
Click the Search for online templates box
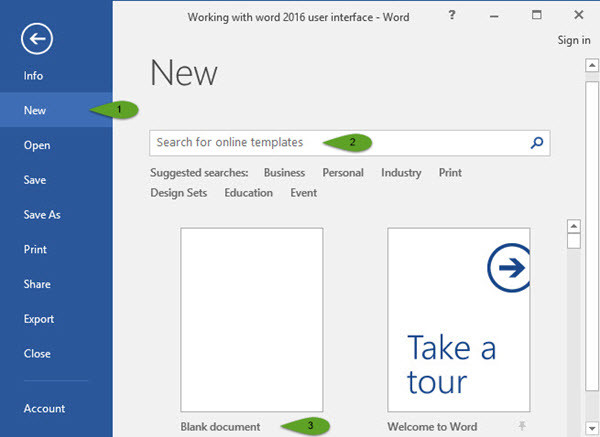pyautogui.click(x=349, y=143)
